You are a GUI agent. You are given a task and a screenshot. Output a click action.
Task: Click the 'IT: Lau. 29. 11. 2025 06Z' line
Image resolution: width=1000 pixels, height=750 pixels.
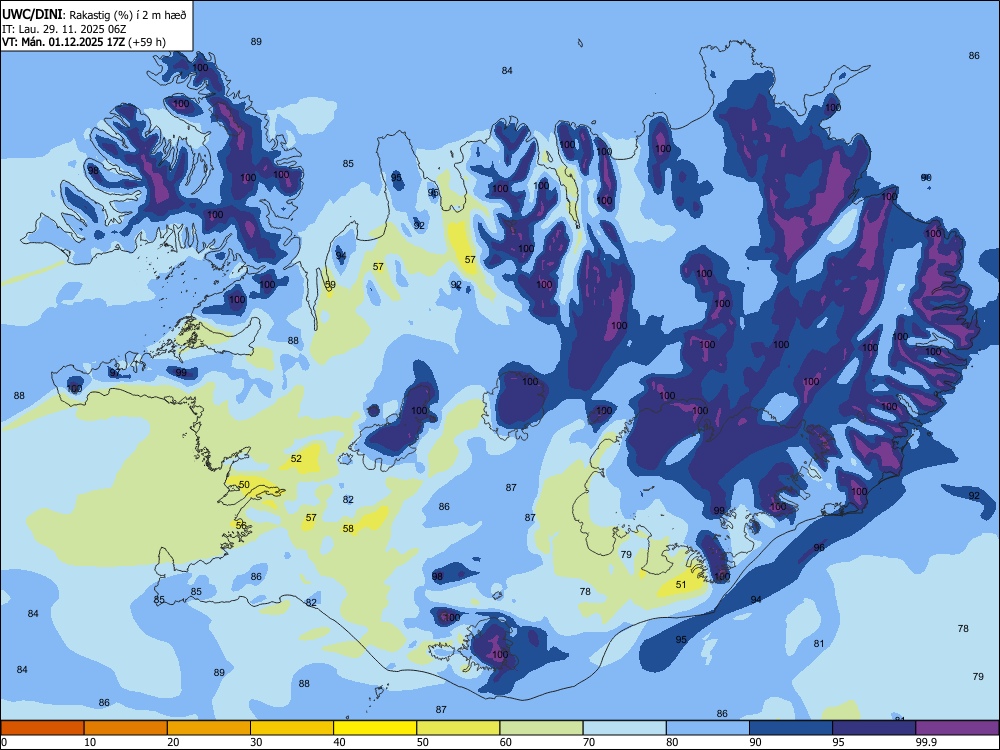[x=64, y=29]
